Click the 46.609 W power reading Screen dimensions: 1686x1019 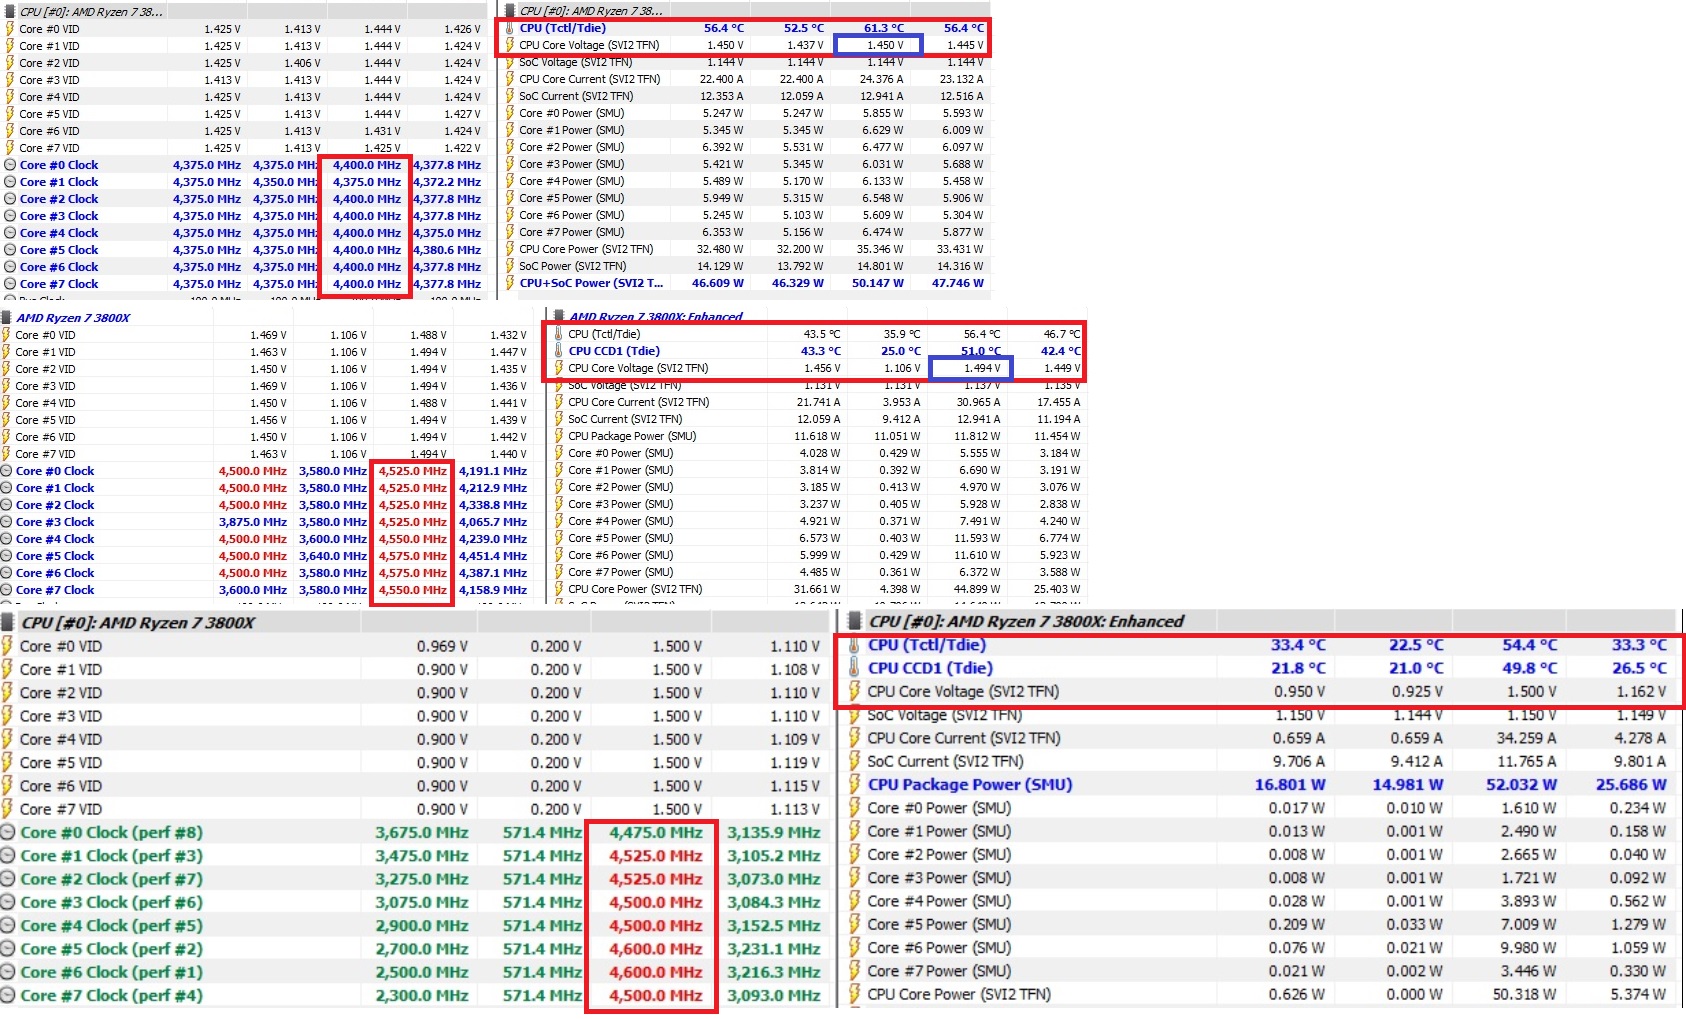click(717, 283)
